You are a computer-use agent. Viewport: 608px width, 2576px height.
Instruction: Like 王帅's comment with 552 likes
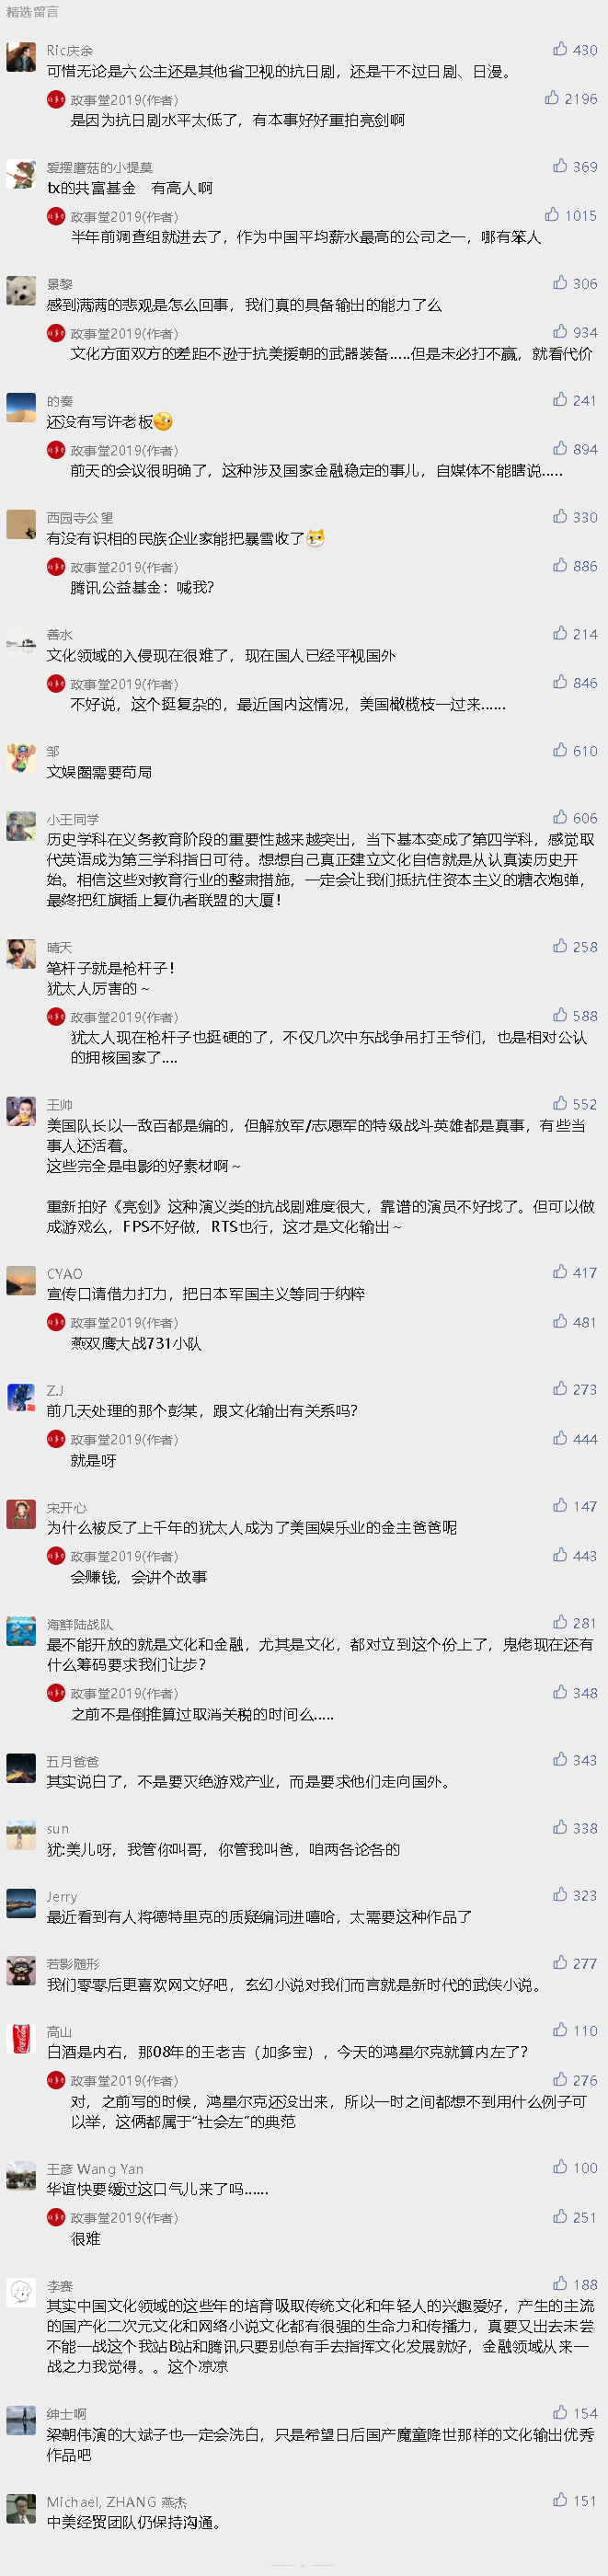(575, 1104)
